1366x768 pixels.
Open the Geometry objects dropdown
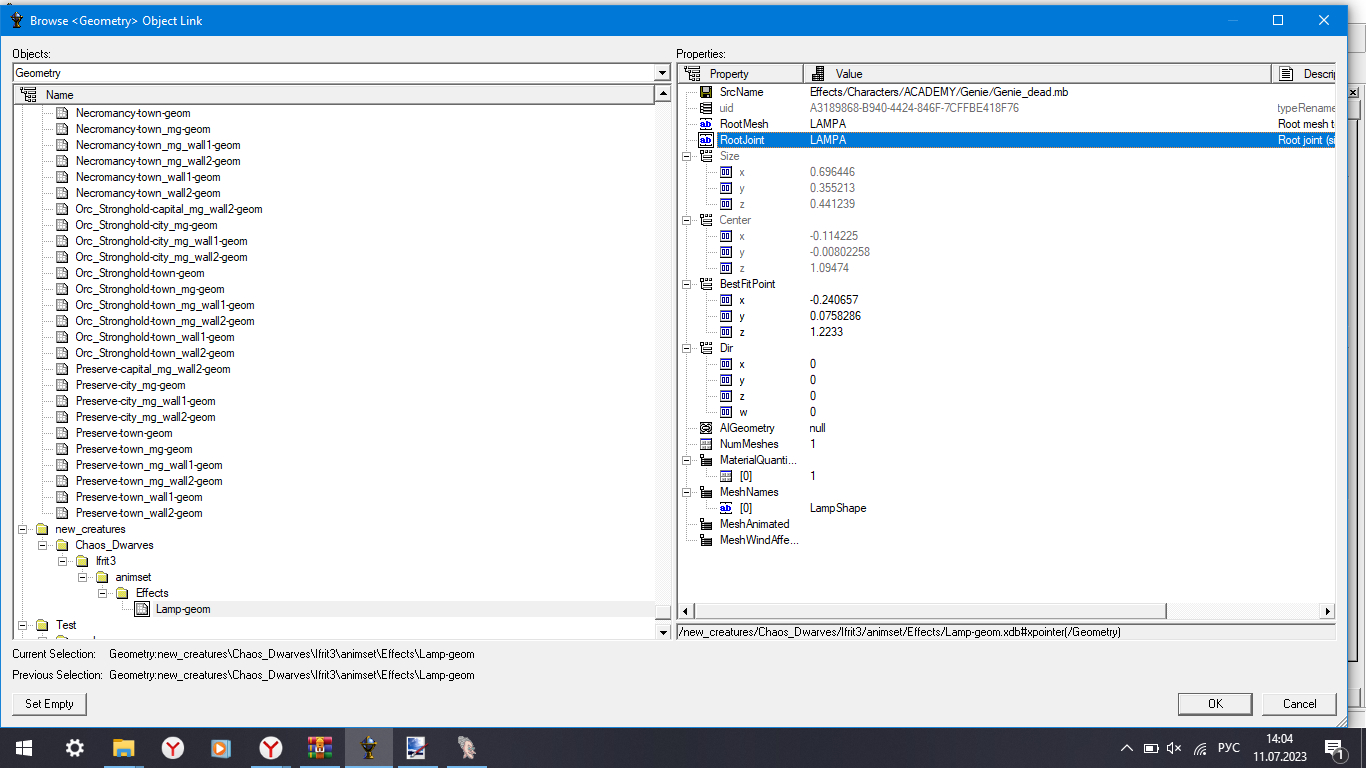click(662, 73)
